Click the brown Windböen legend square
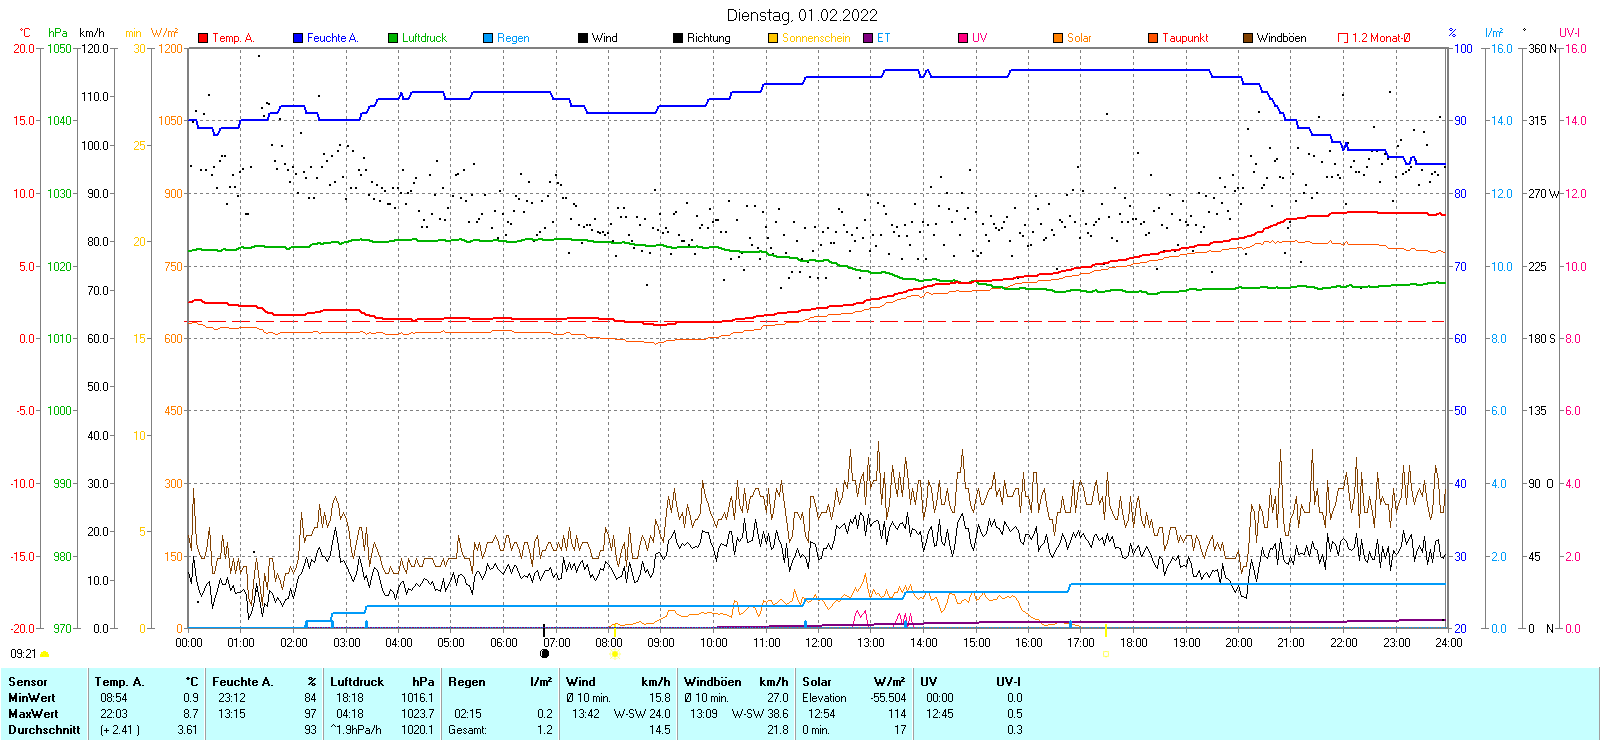Image resolution: width=1600 pixels, height=740 pixels. [x=1248, y=38]
